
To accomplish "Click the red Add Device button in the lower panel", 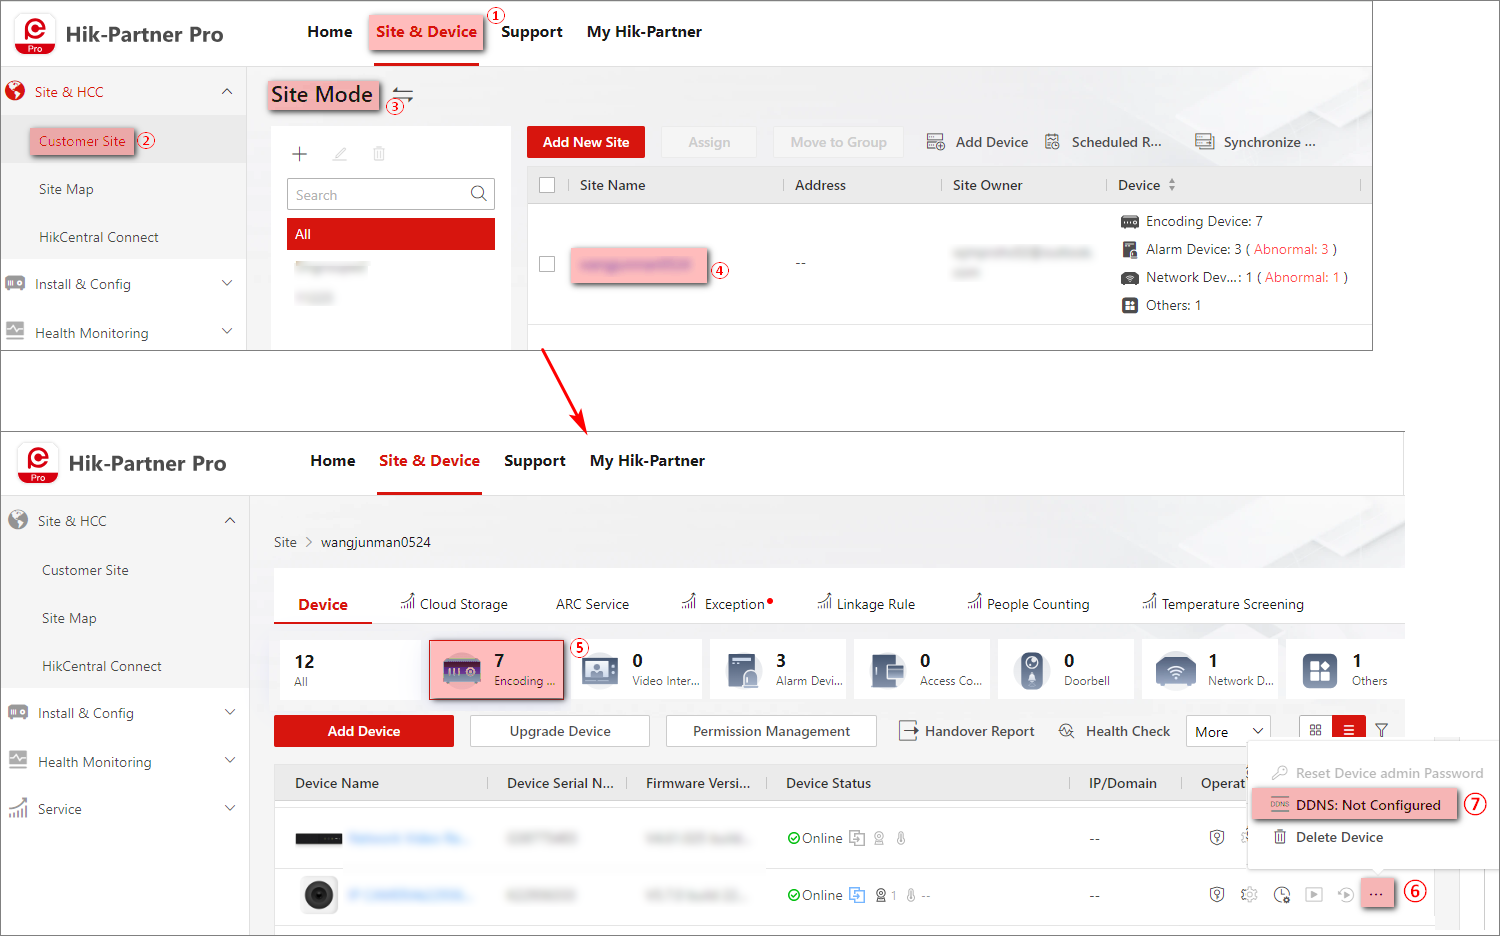I will (x=364, y=731).
